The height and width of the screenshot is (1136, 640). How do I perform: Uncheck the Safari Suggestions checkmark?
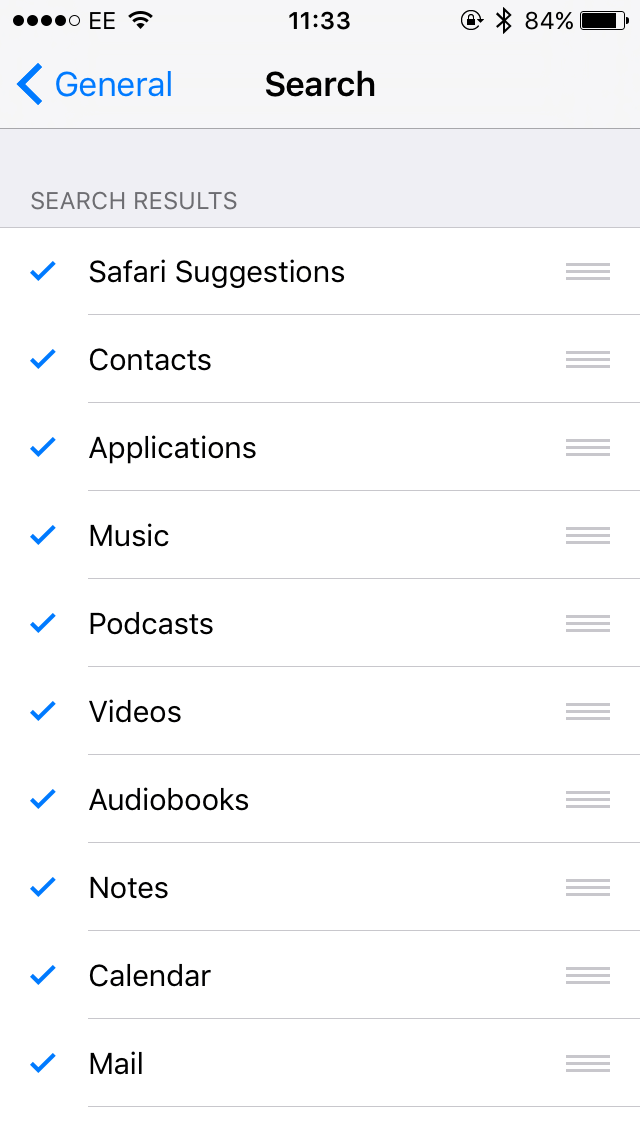(43, 271)
